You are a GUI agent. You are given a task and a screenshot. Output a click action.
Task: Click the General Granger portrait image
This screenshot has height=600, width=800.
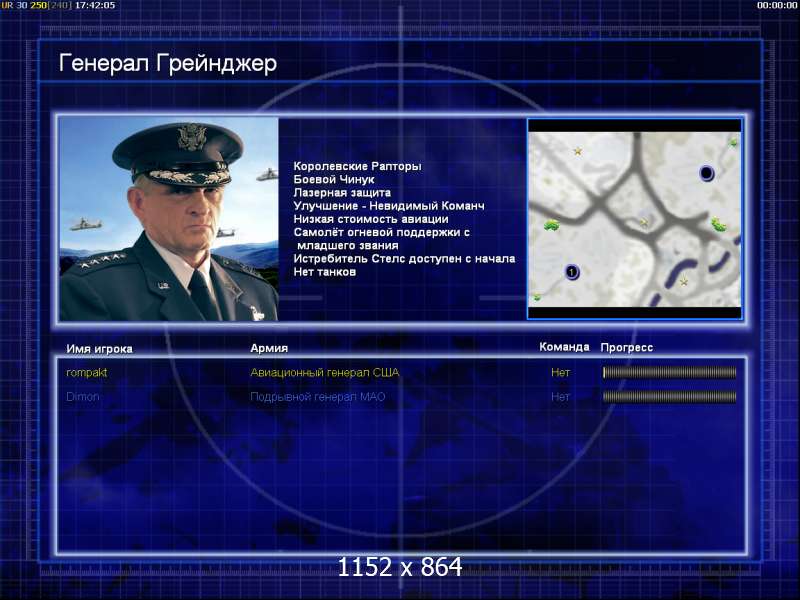click(x=169, y=219)
